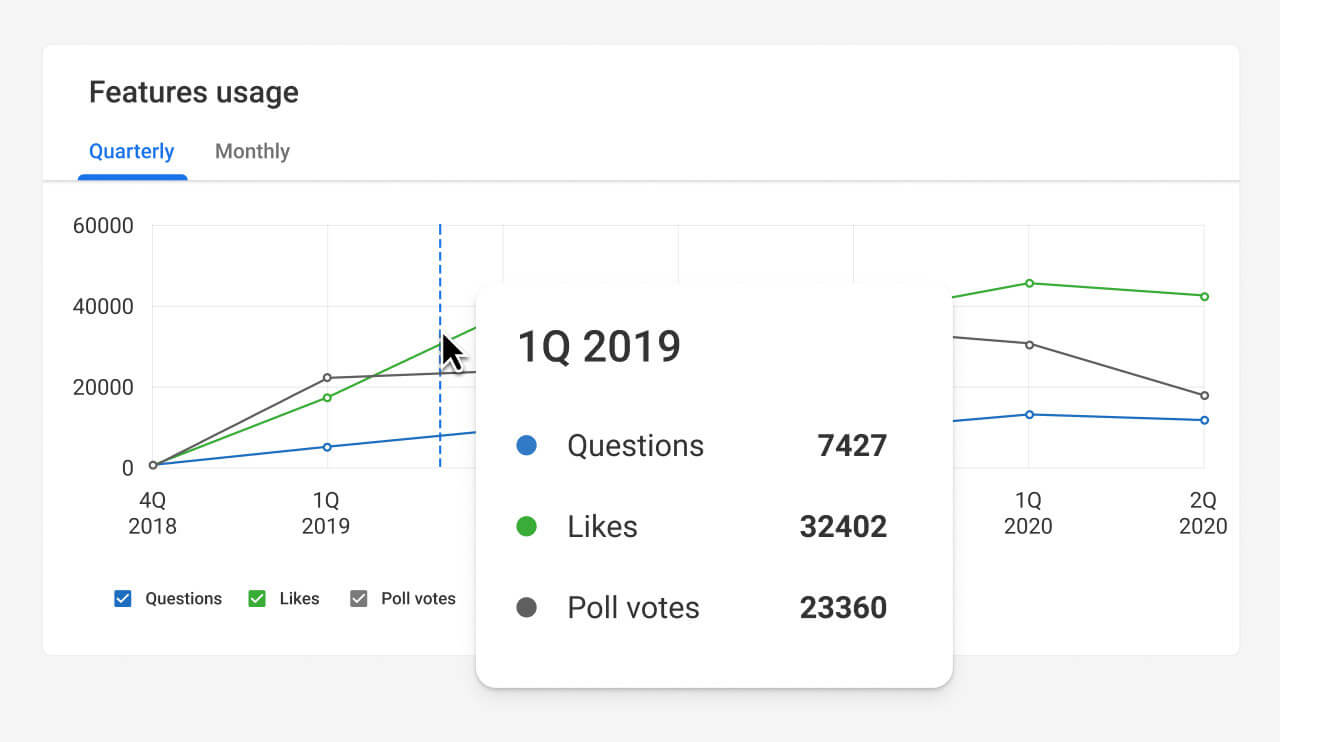The width and height of the screenshot is (1325, 742).
Task: Click the blue Questions legend dot in tooltip
Action: [x=530, y=446]
